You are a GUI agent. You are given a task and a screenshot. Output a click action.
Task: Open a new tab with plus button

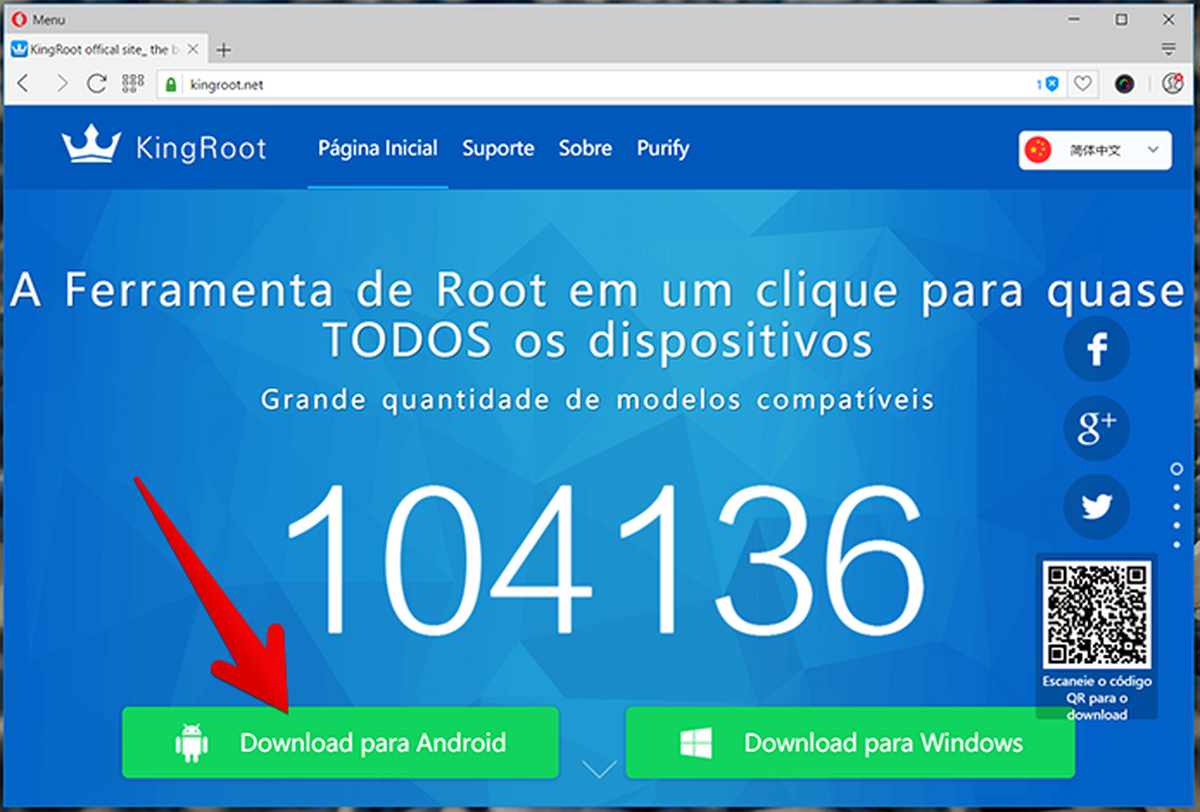point(224,49)
